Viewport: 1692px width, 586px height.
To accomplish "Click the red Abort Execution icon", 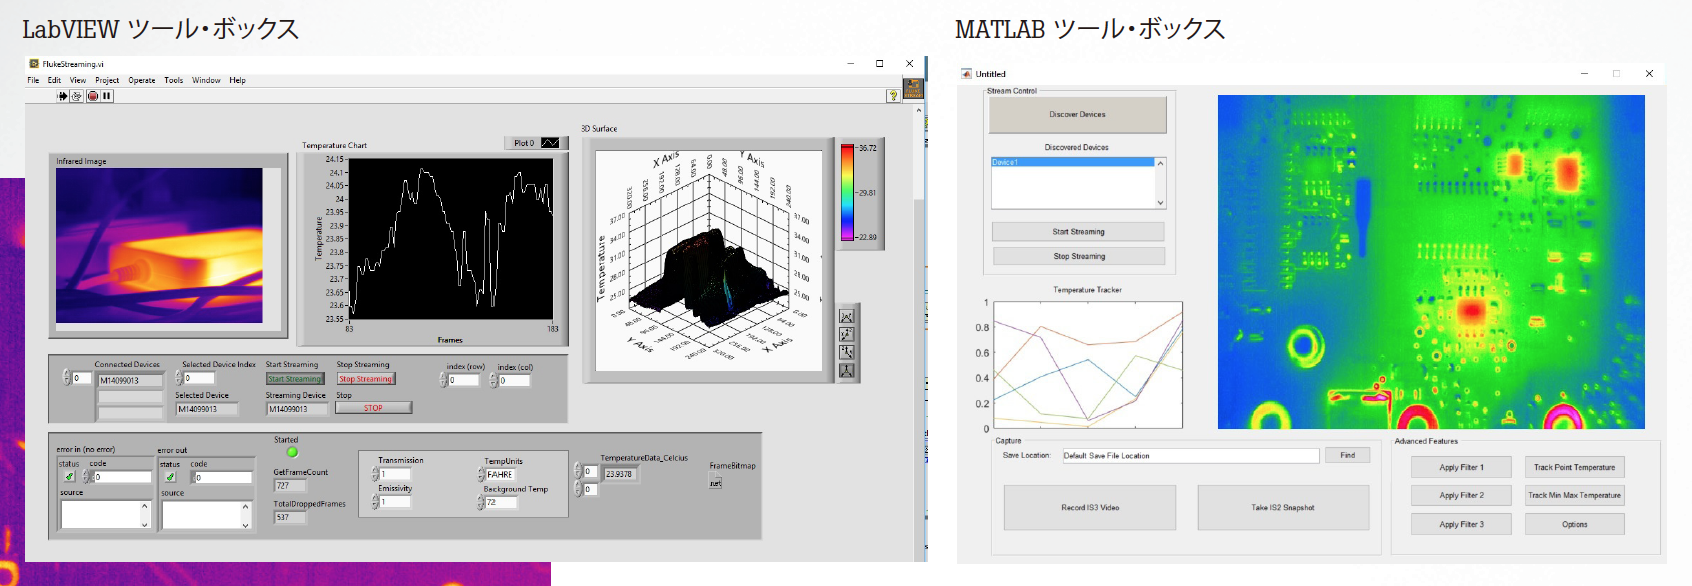I will point(92,96).
